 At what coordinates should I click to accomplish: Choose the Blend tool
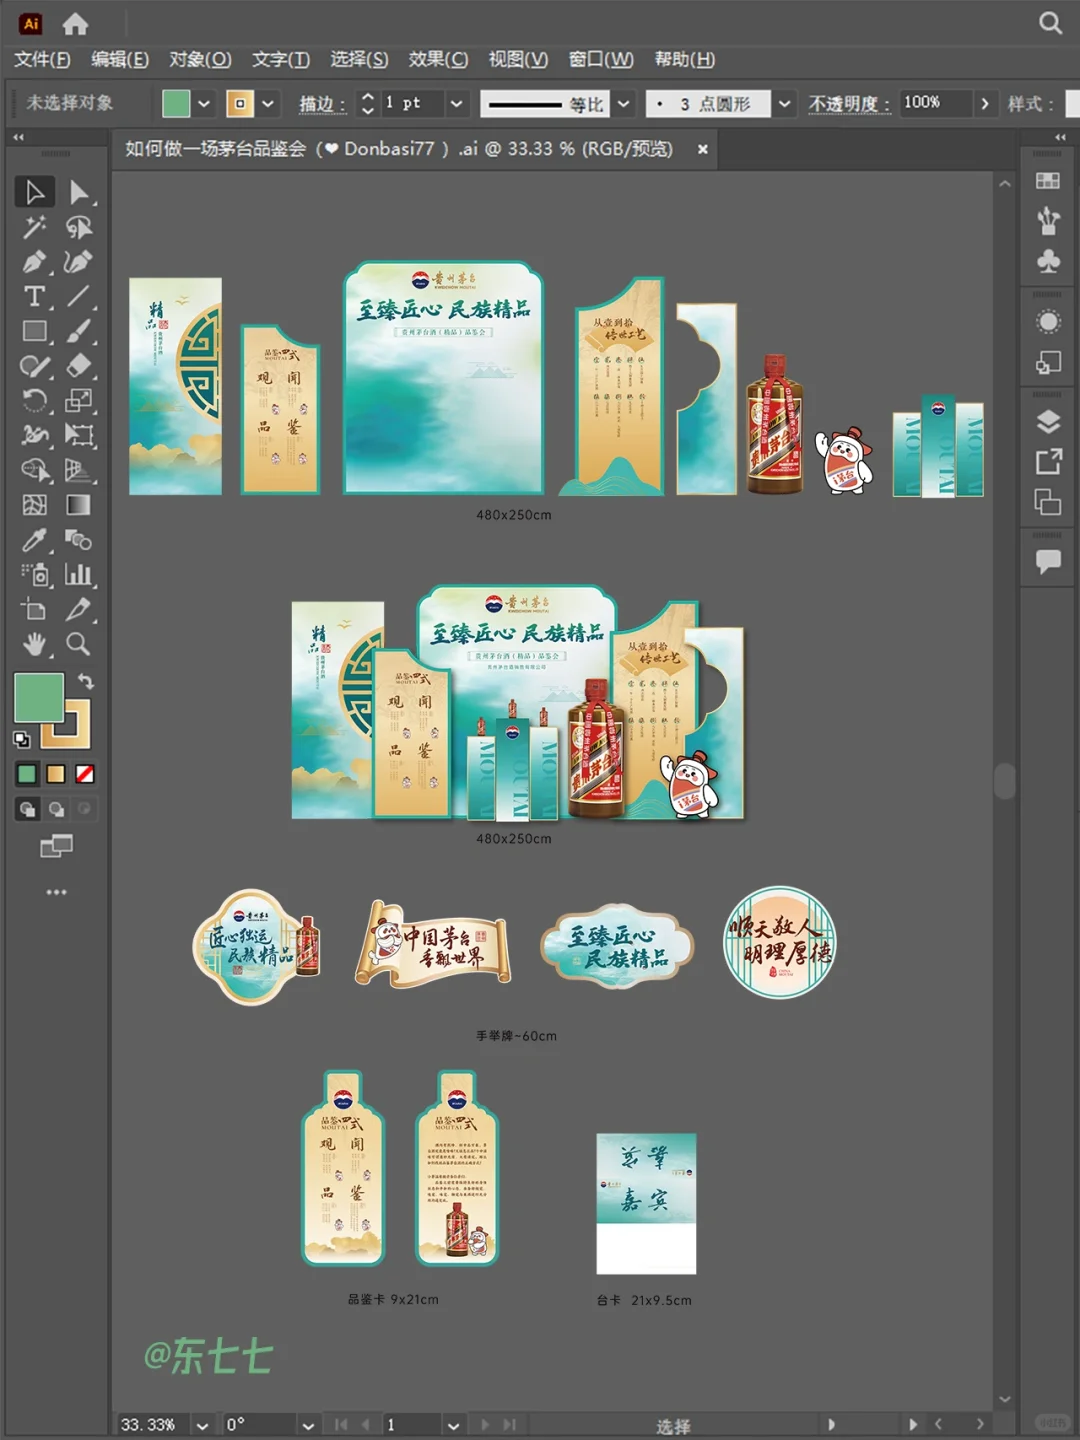point(78,540)
